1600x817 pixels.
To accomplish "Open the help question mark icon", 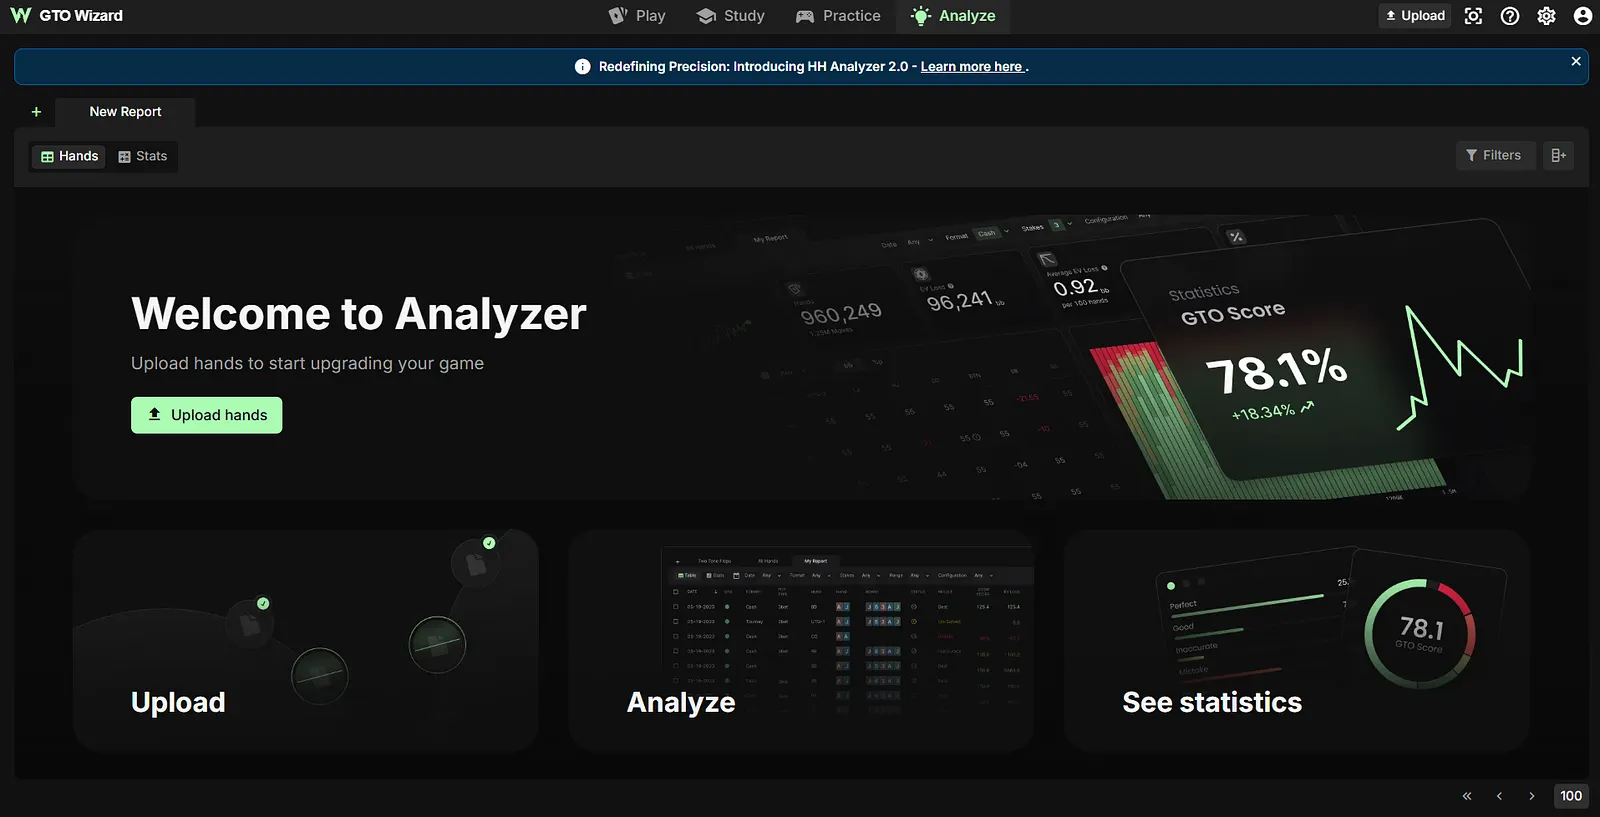I will pyautogui.click(x=1510, y=16).
